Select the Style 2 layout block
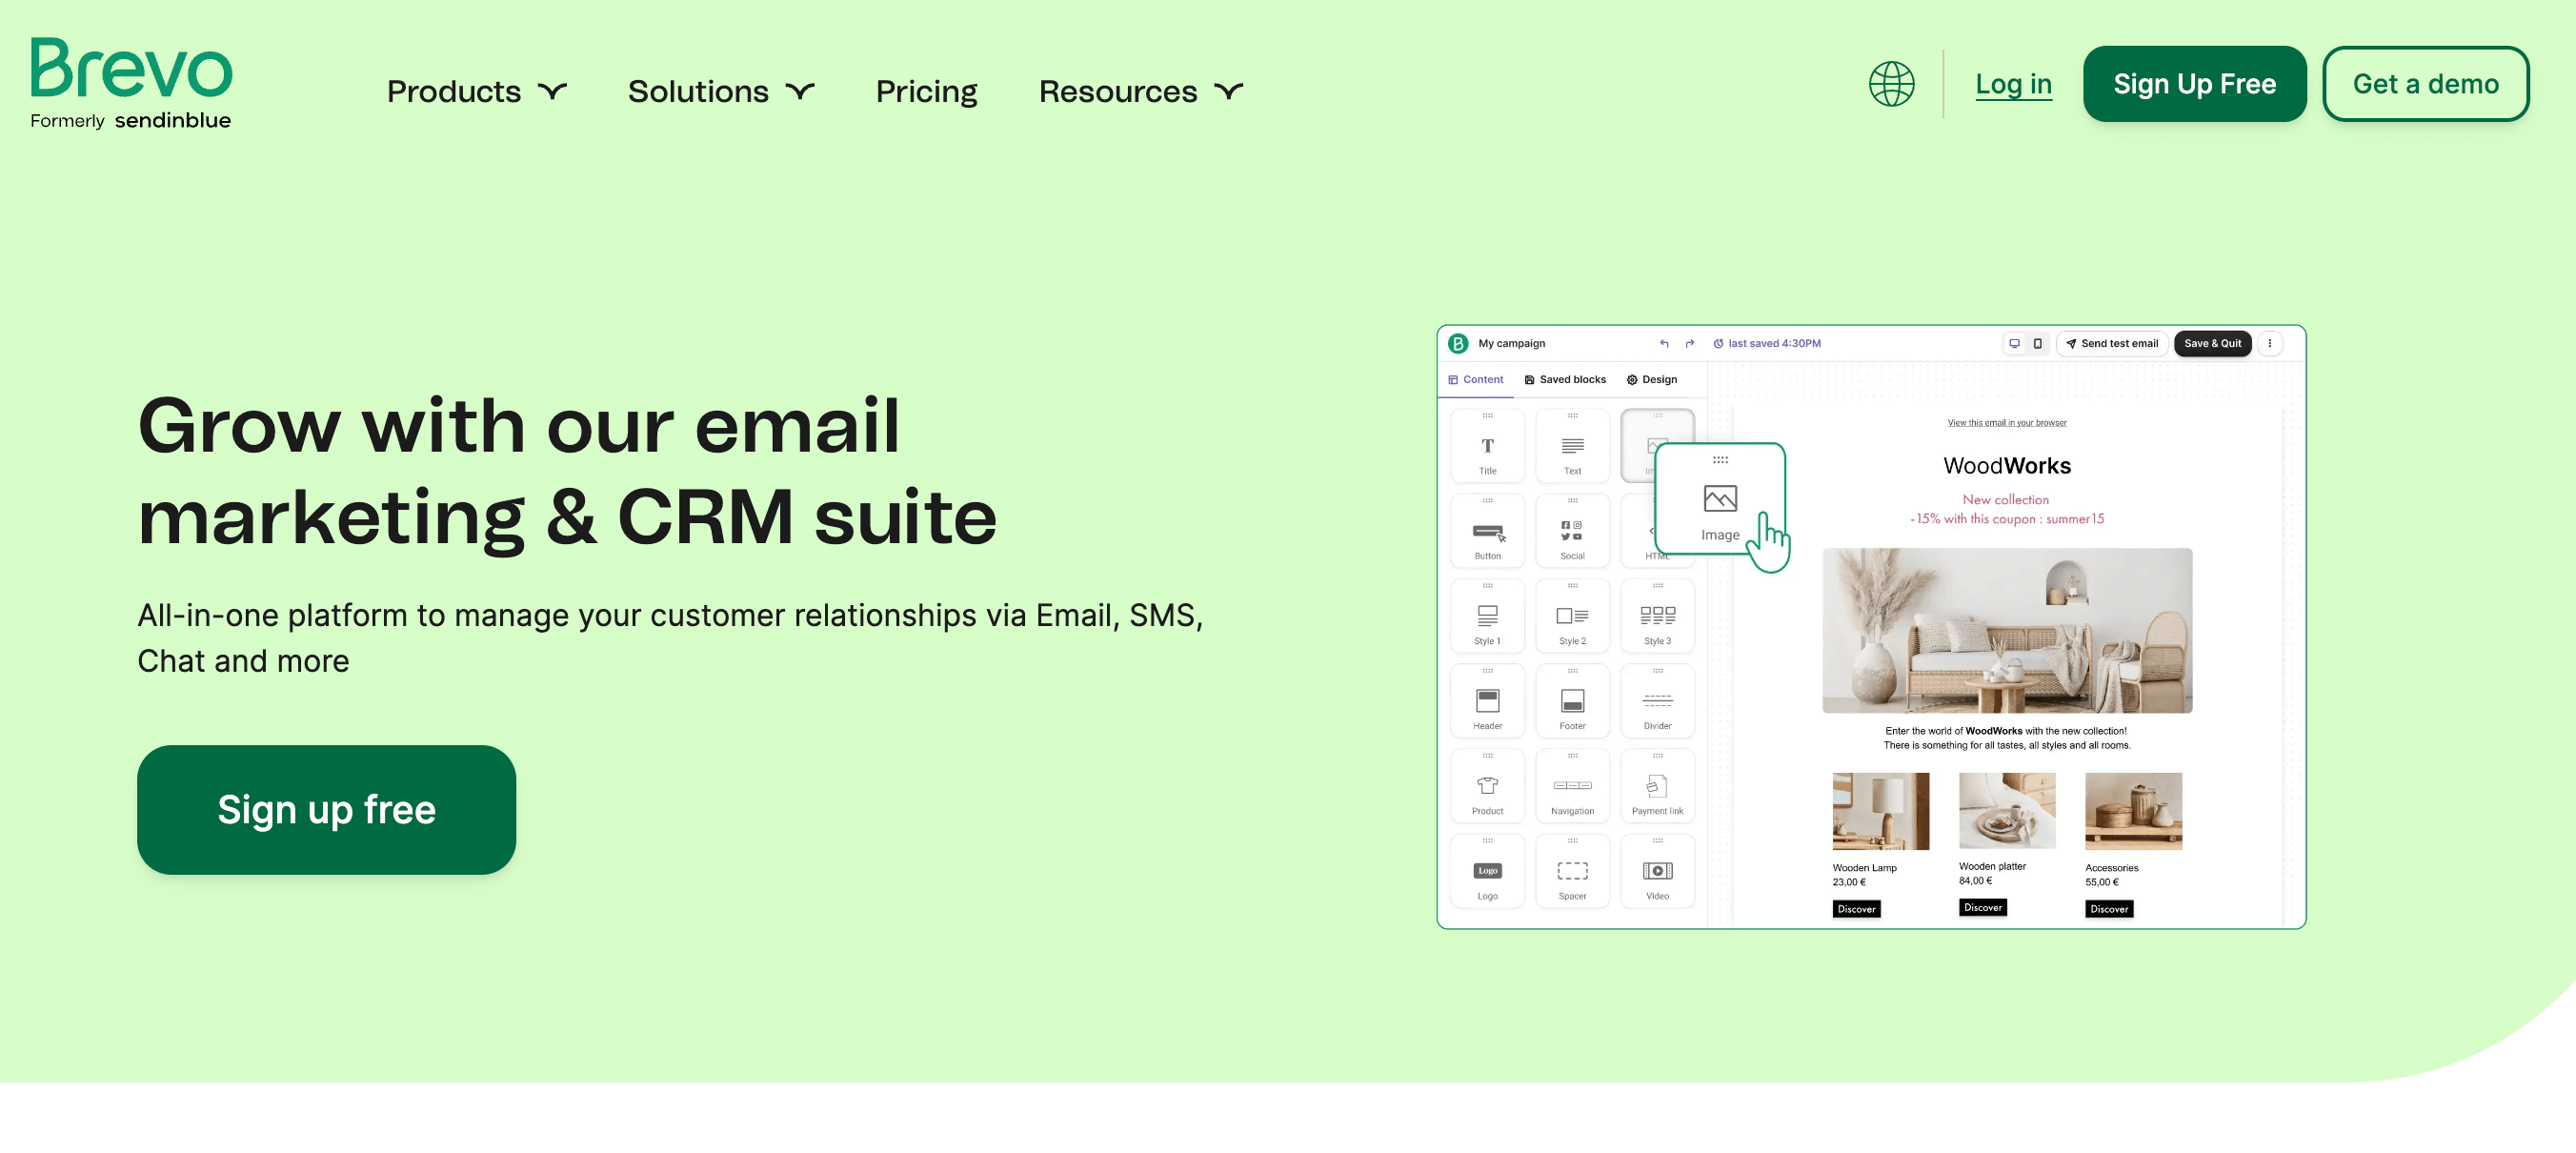Screen dimensions: 2576x1153 pyautogui.click(x=1572, y=616)
